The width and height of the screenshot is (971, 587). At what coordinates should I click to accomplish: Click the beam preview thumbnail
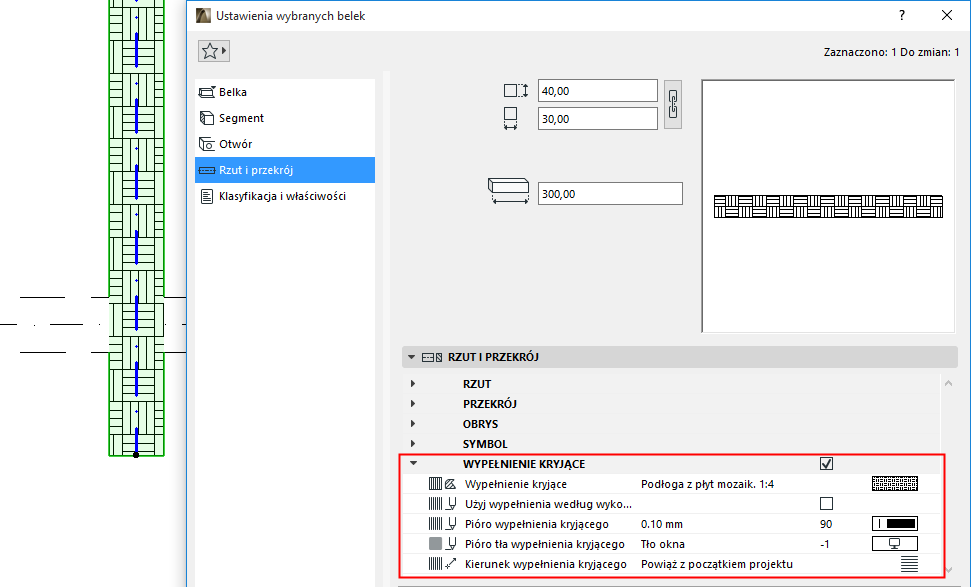(828, 206)
